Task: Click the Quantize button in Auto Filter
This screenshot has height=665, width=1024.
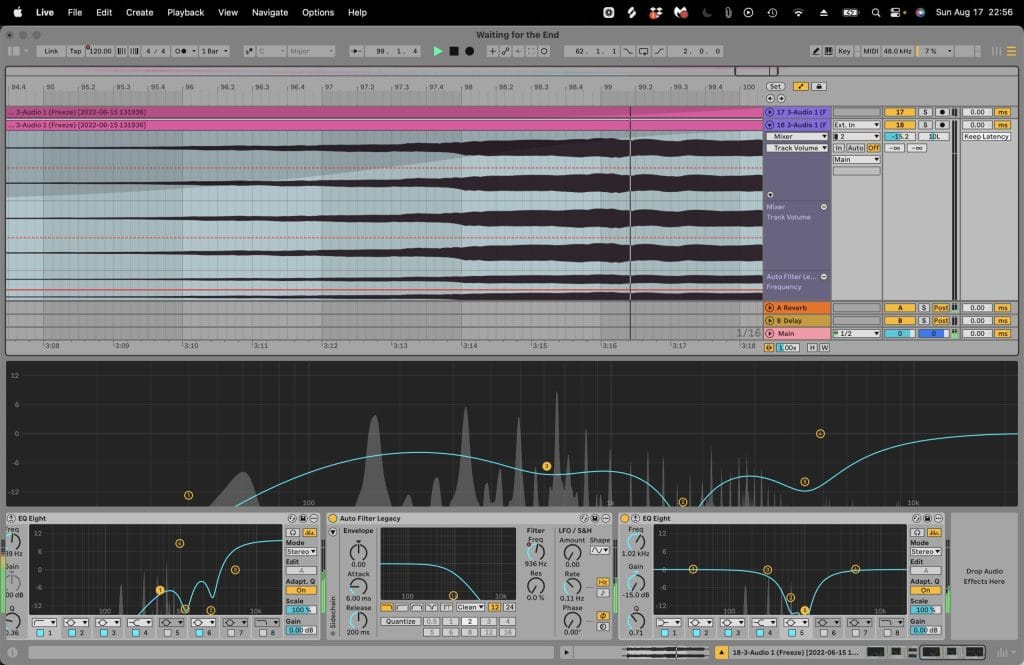Action: click(400, 621)
